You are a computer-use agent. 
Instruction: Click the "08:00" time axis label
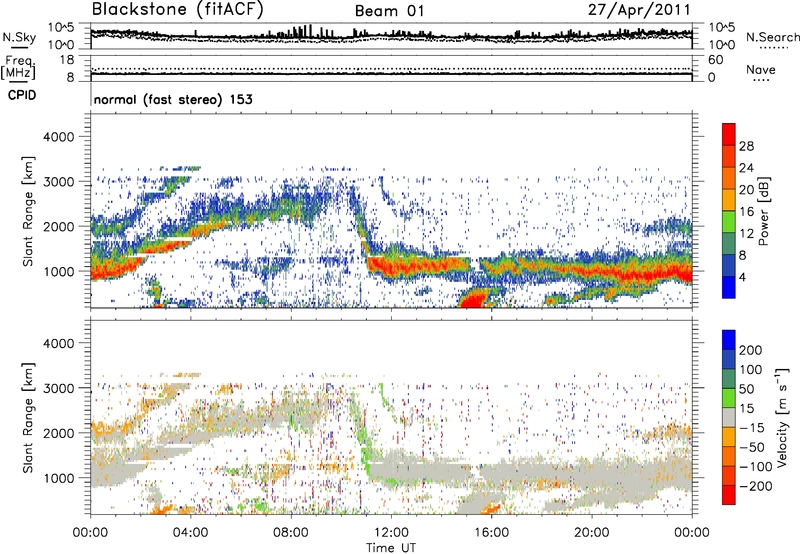[x=291, y=532]
